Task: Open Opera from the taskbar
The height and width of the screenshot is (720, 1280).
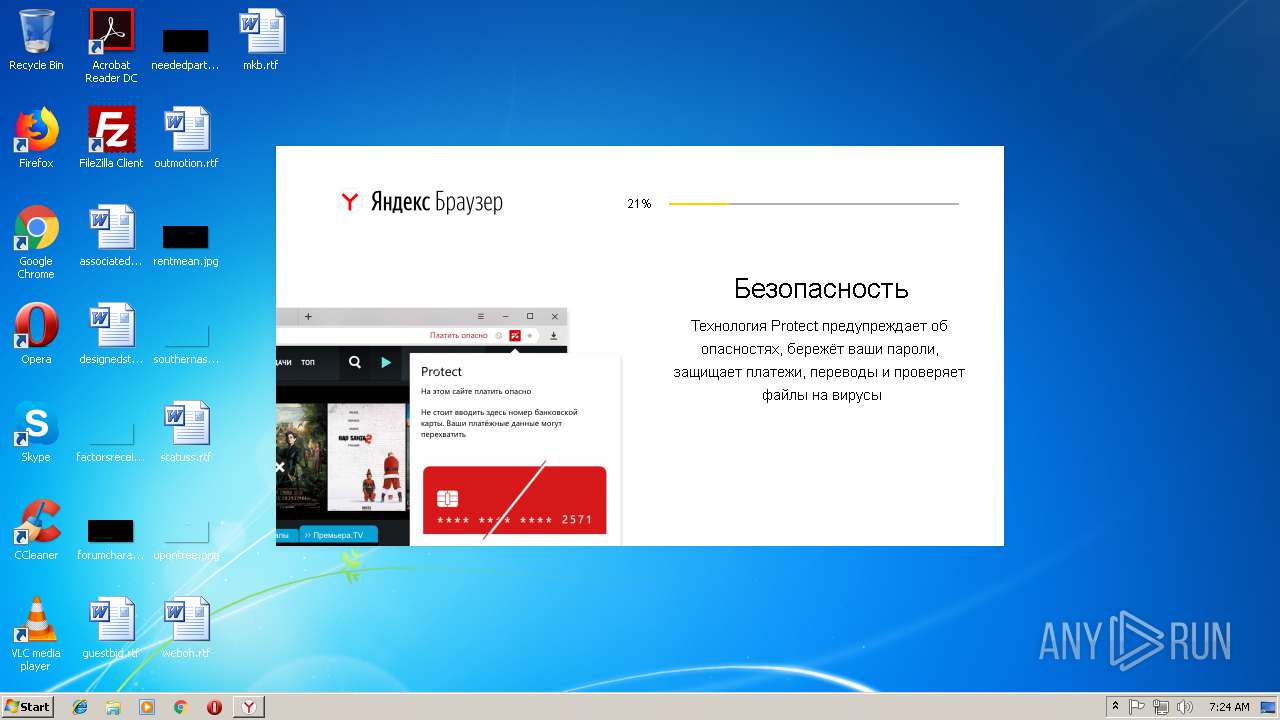Action: [214, 707]
